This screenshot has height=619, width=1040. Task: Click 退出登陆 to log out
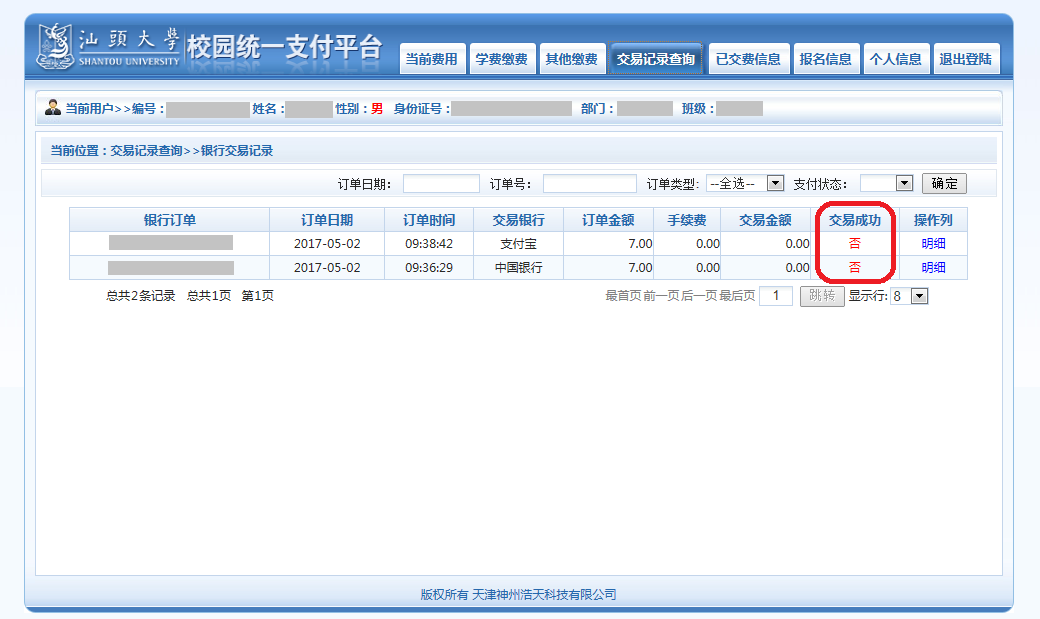pyautogui.click(x=966, y=59)
